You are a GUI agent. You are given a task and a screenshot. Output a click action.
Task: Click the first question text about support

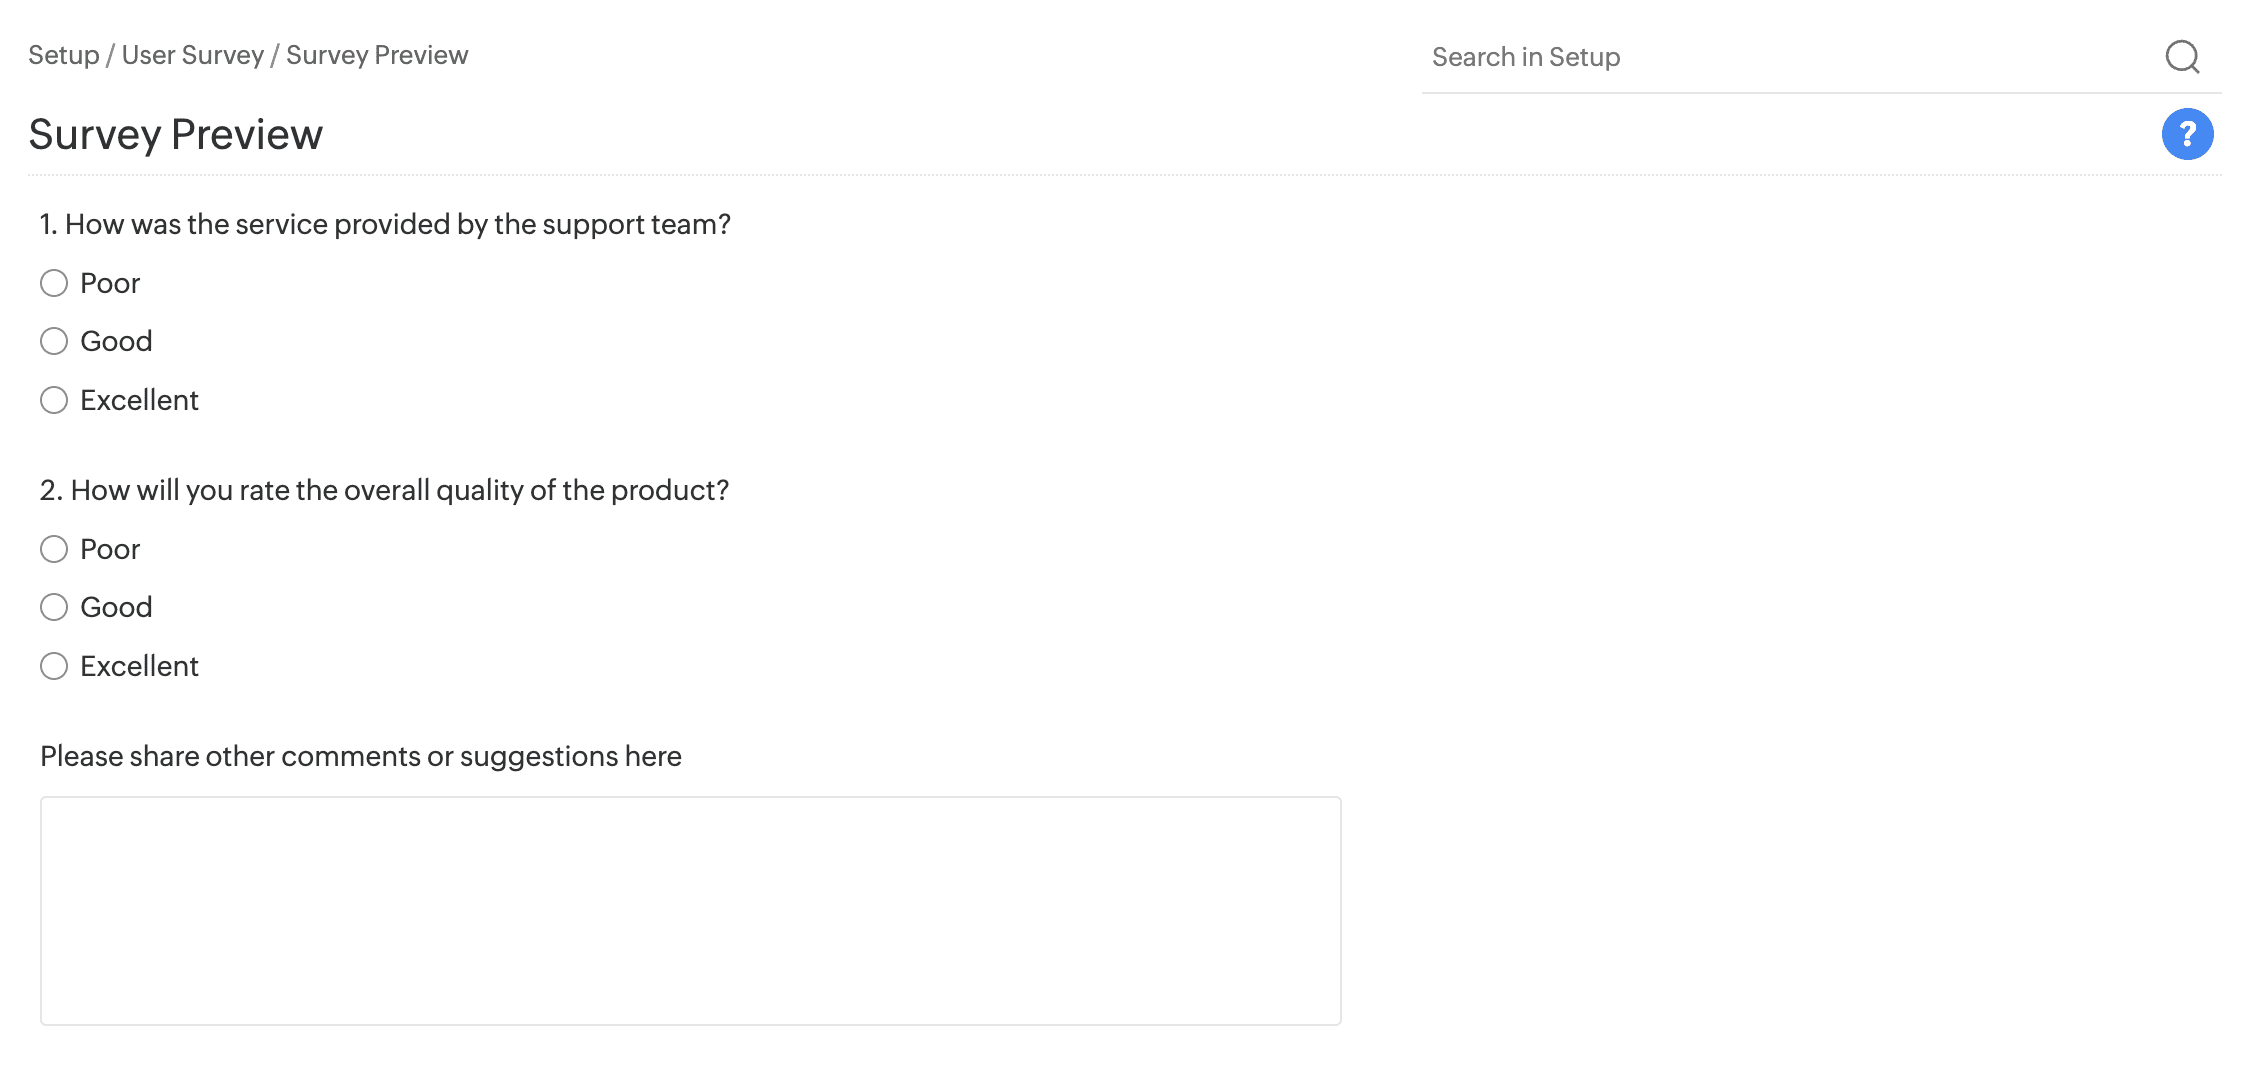[385, 224]
